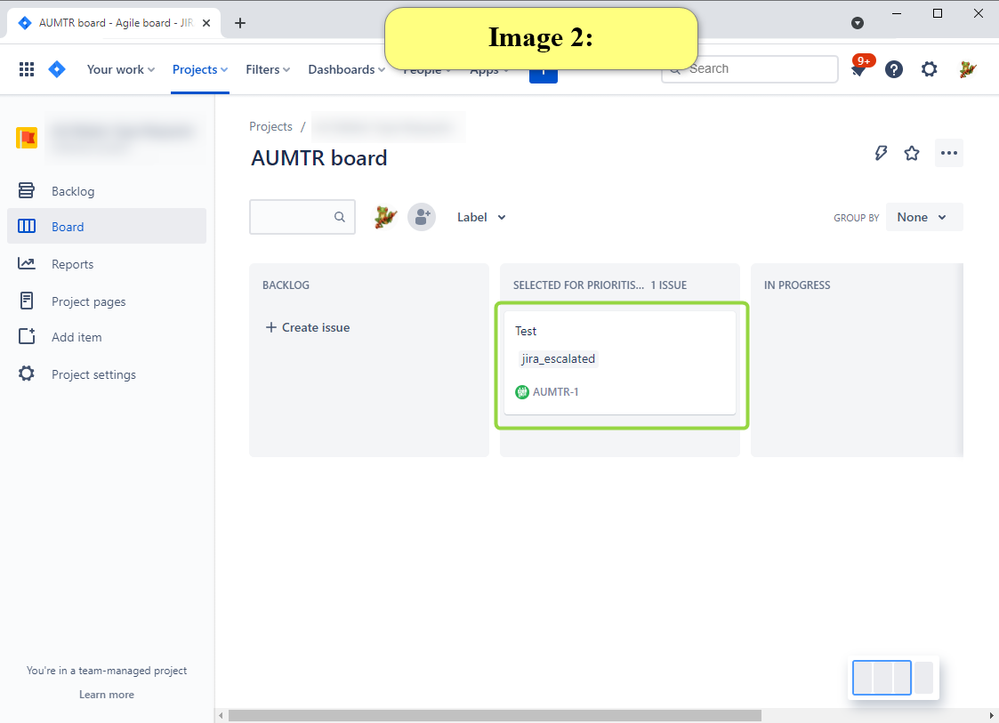Expand the Filters menu
The image size is (999, 723).
click(268, 69)
